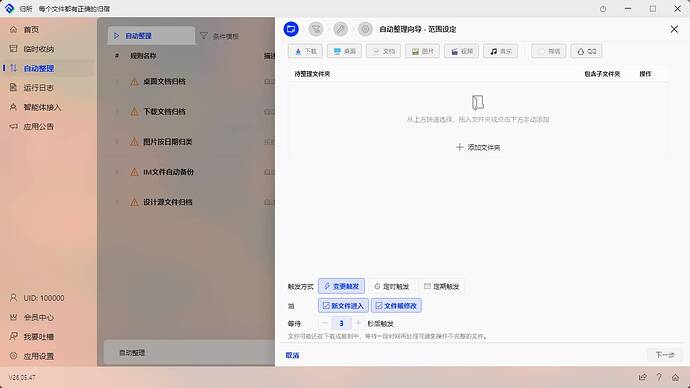Click the version number V26.05.47
The height and width of the screenshot is (388, 690).
[22, 377]
